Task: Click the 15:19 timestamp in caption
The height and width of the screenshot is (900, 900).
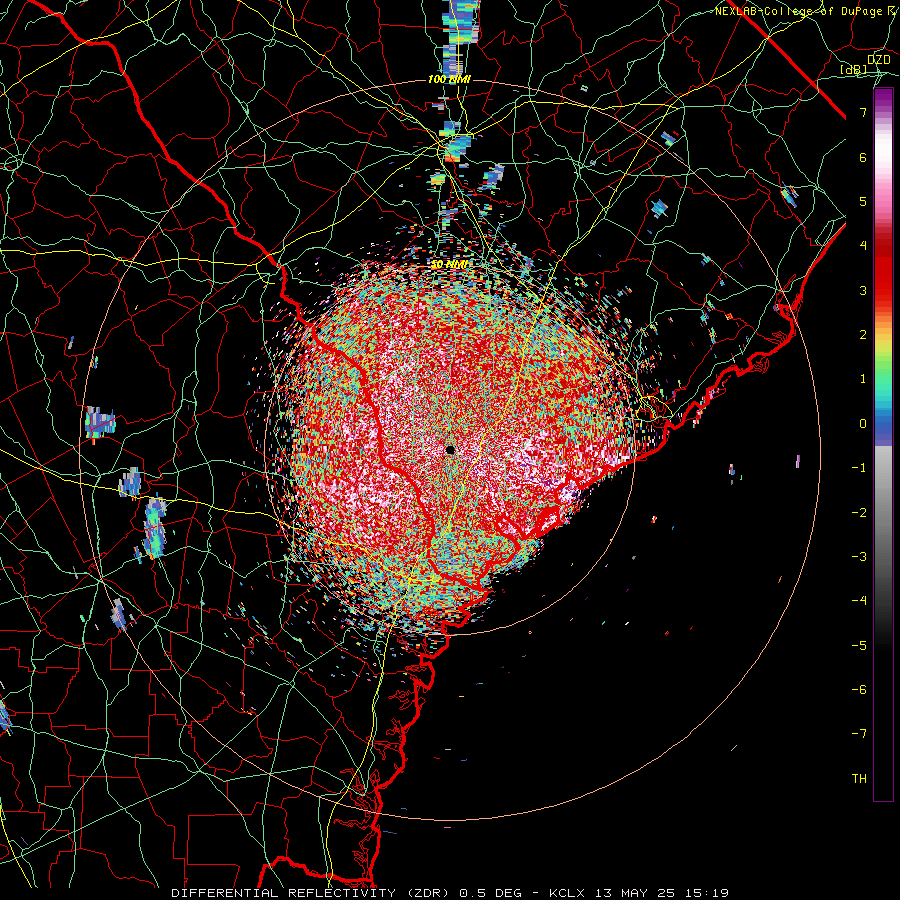Action: point(707,893)
